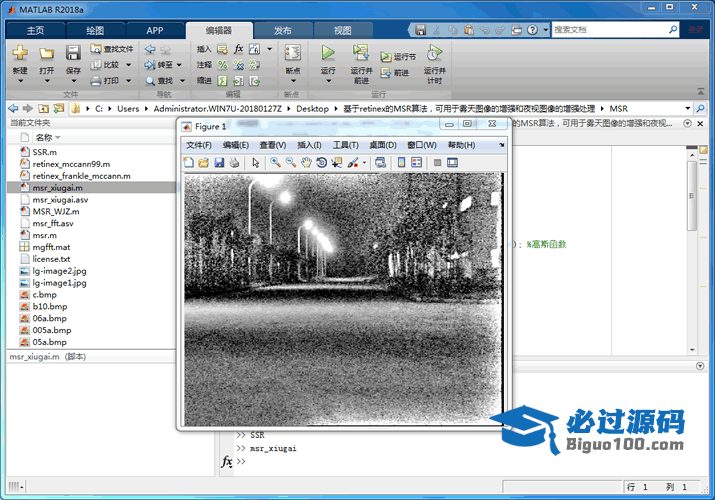Switch to the View (视图) tab
This screenshot has height=500, width=715.
[342, 30]
